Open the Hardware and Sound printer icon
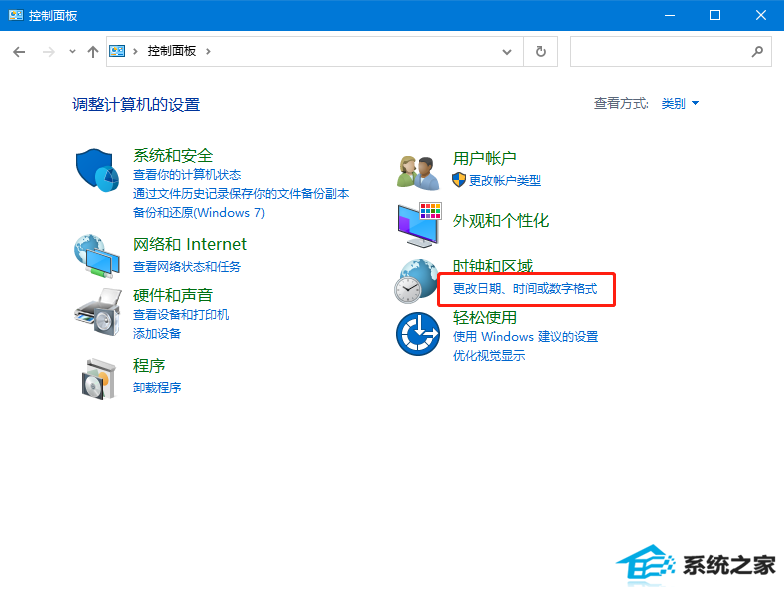This screenshot has width=784, height=592. [x=98, y=312]
